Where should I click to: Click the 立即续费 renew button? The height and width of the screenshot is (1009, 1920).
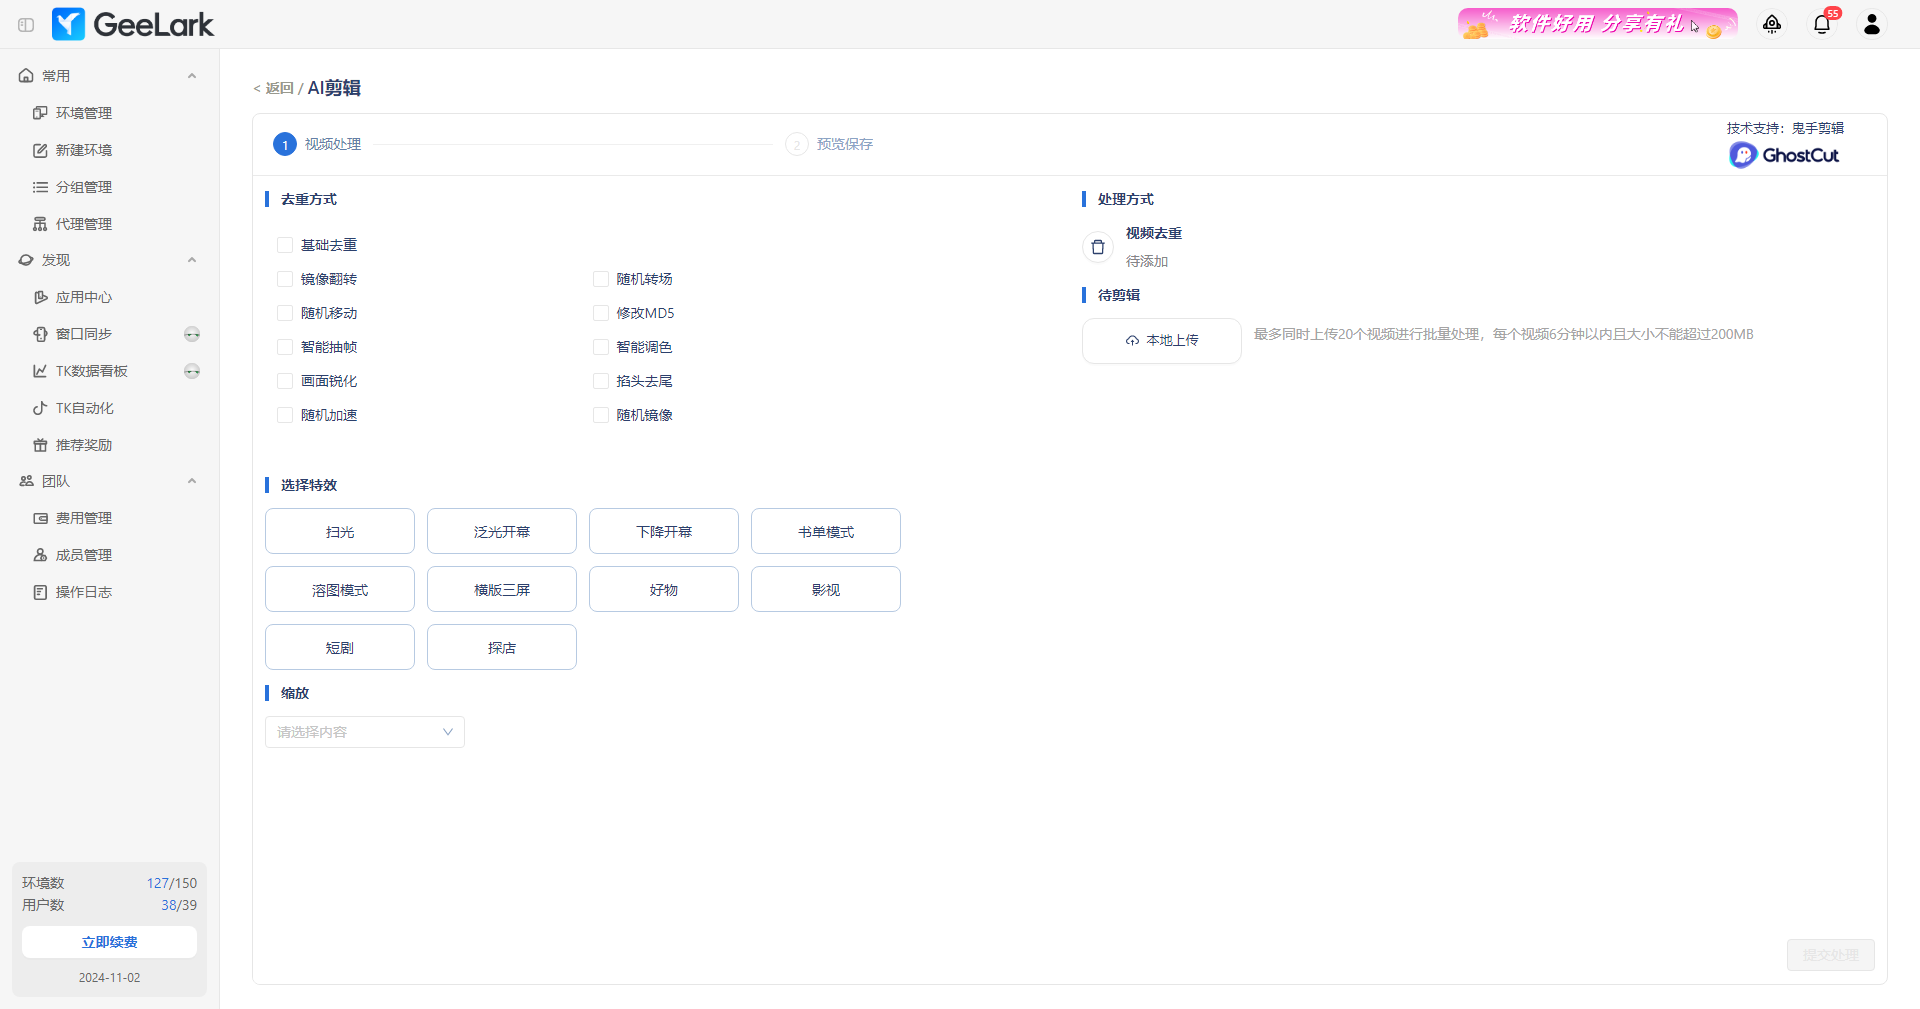(109, 942)
